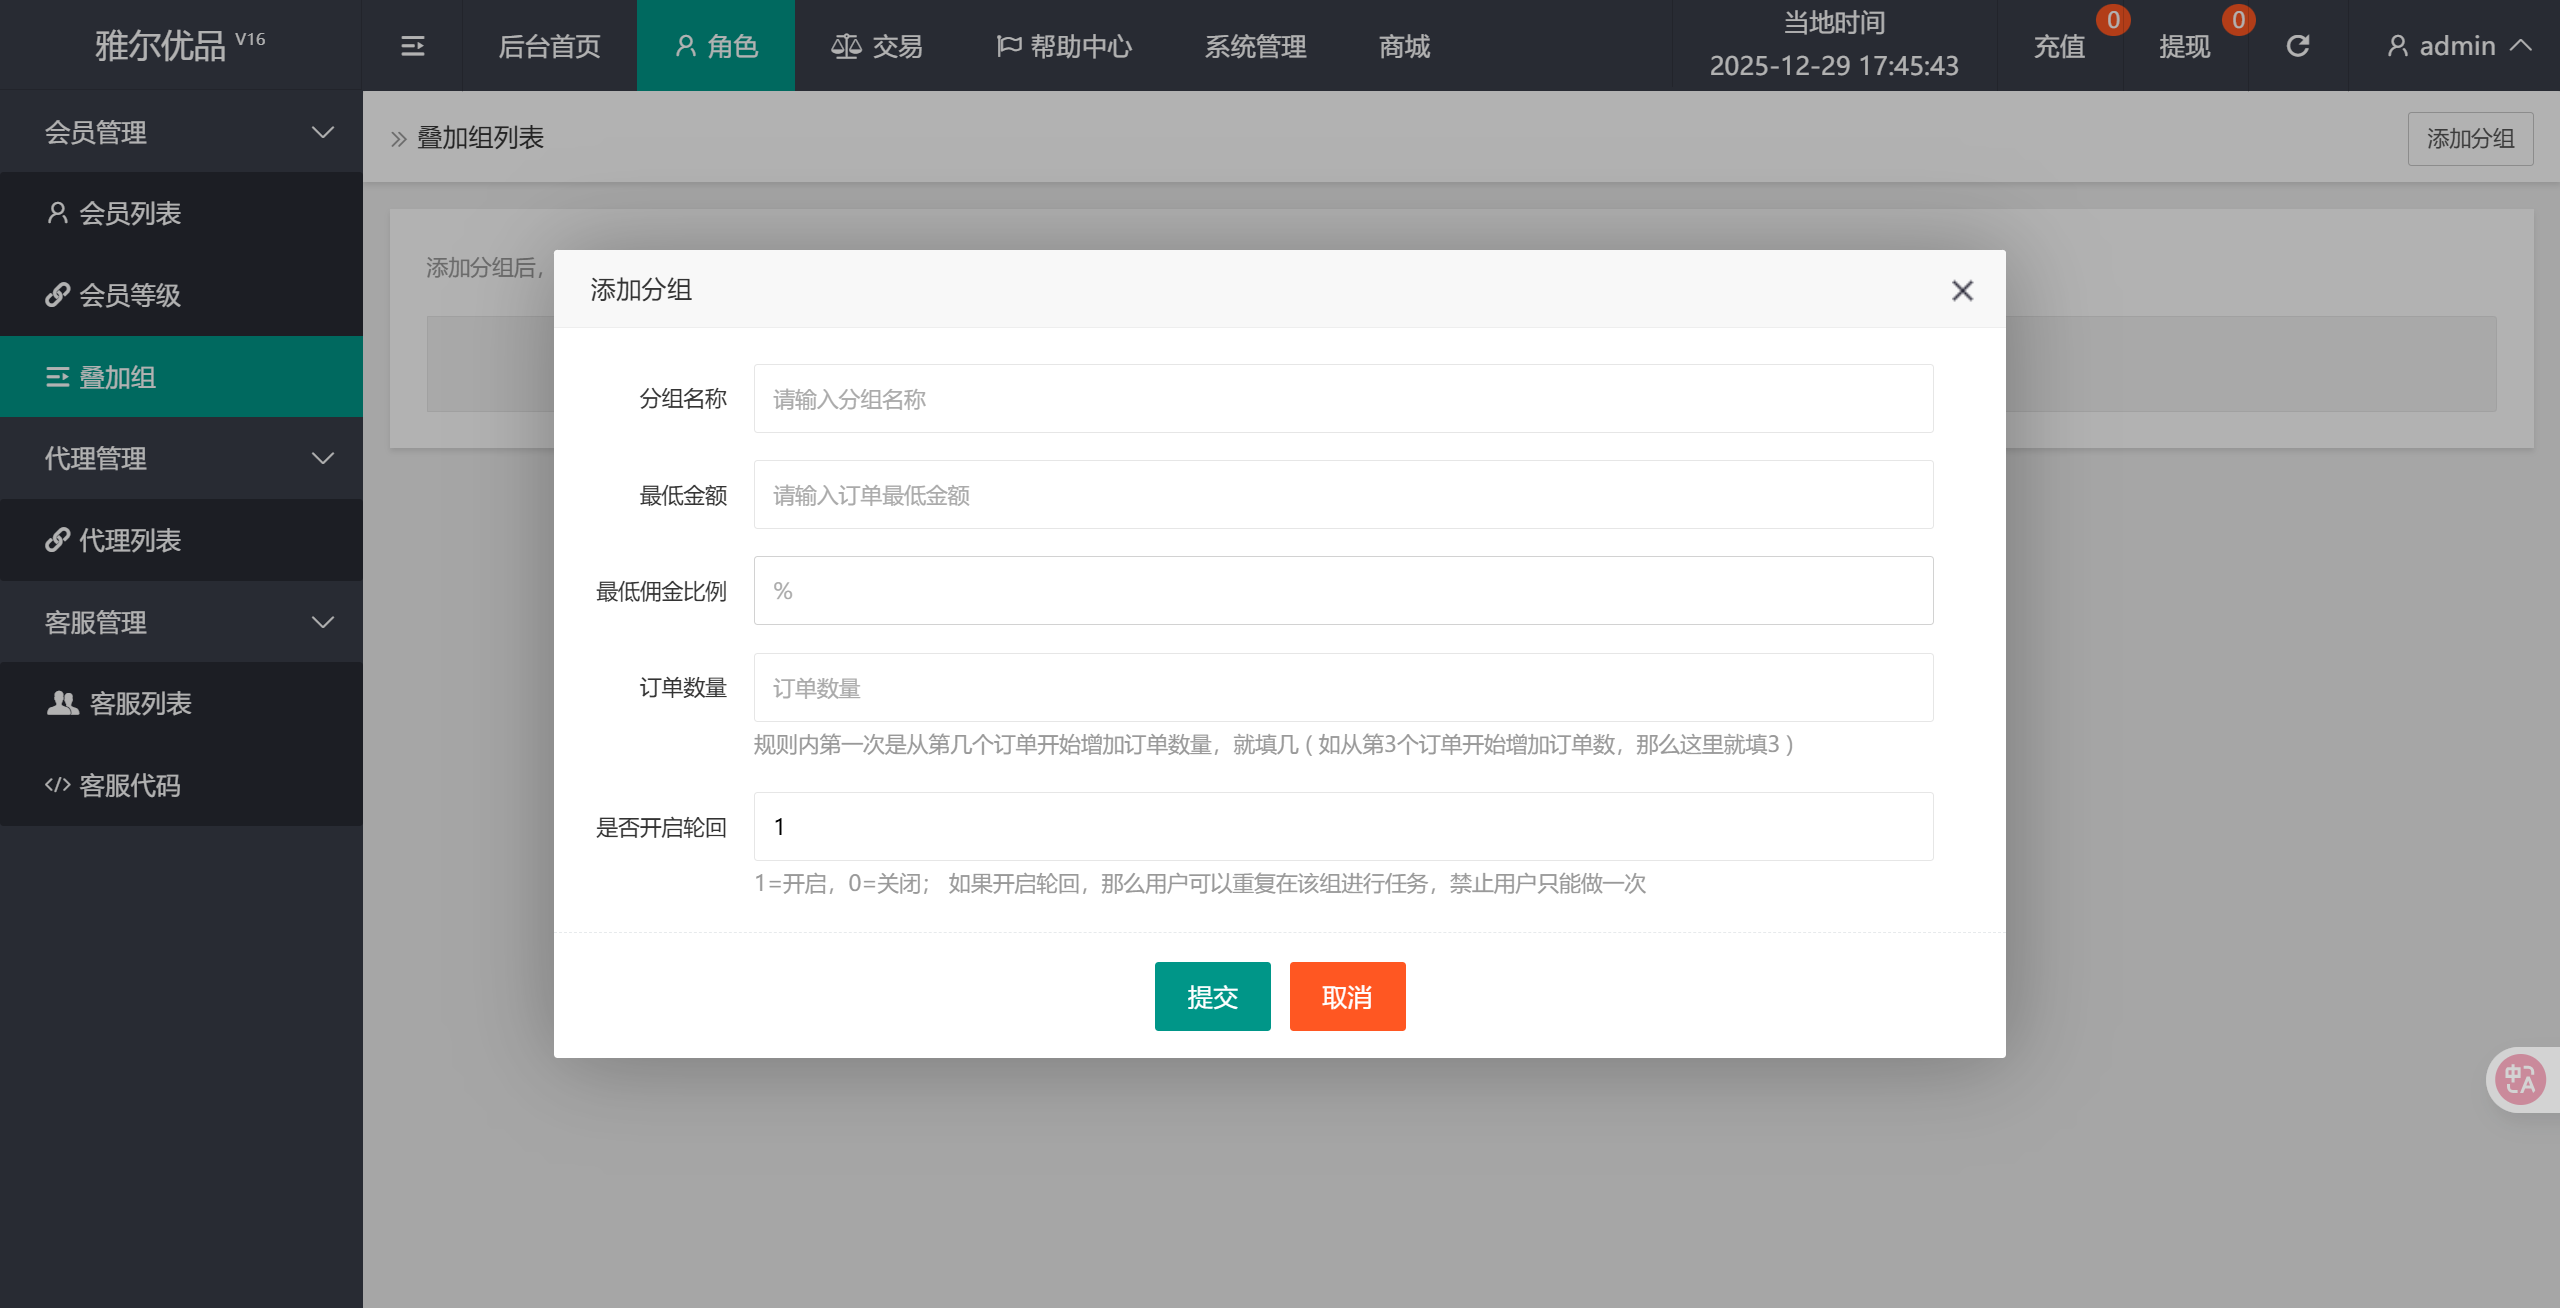This screenshot has height=1308, width=2560.
Task: Click the sidebar collapse hamburger icon
Action: point(412,46)
